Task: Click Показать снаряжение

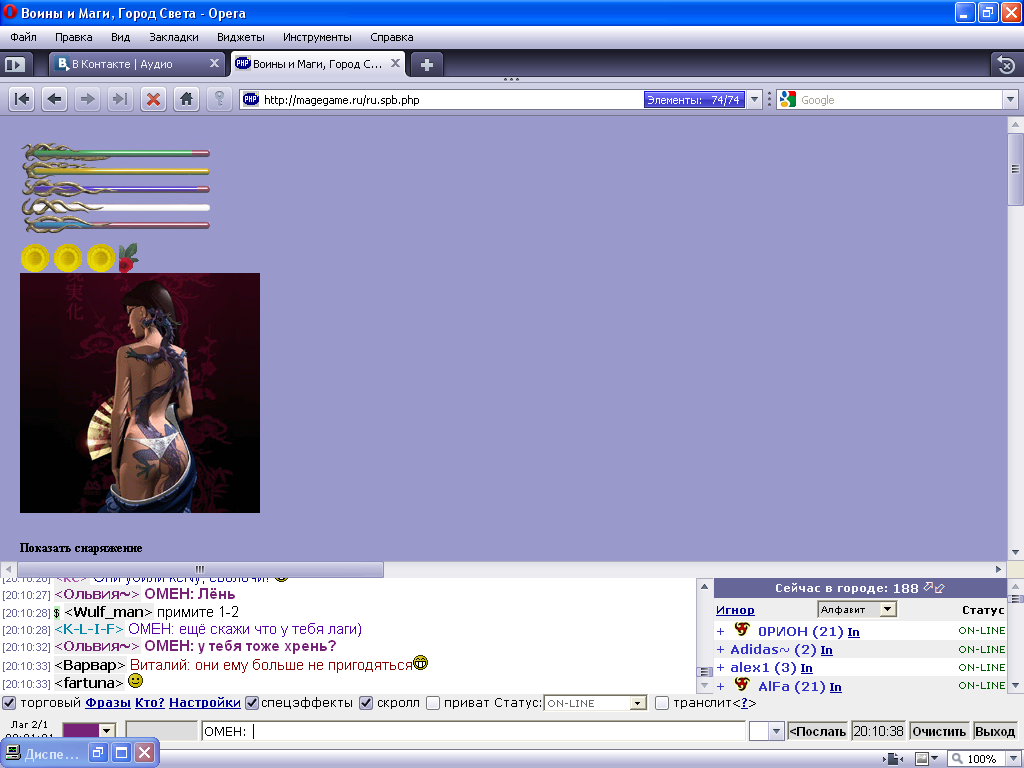Action: pyautogui.click(x=81, y=548)
